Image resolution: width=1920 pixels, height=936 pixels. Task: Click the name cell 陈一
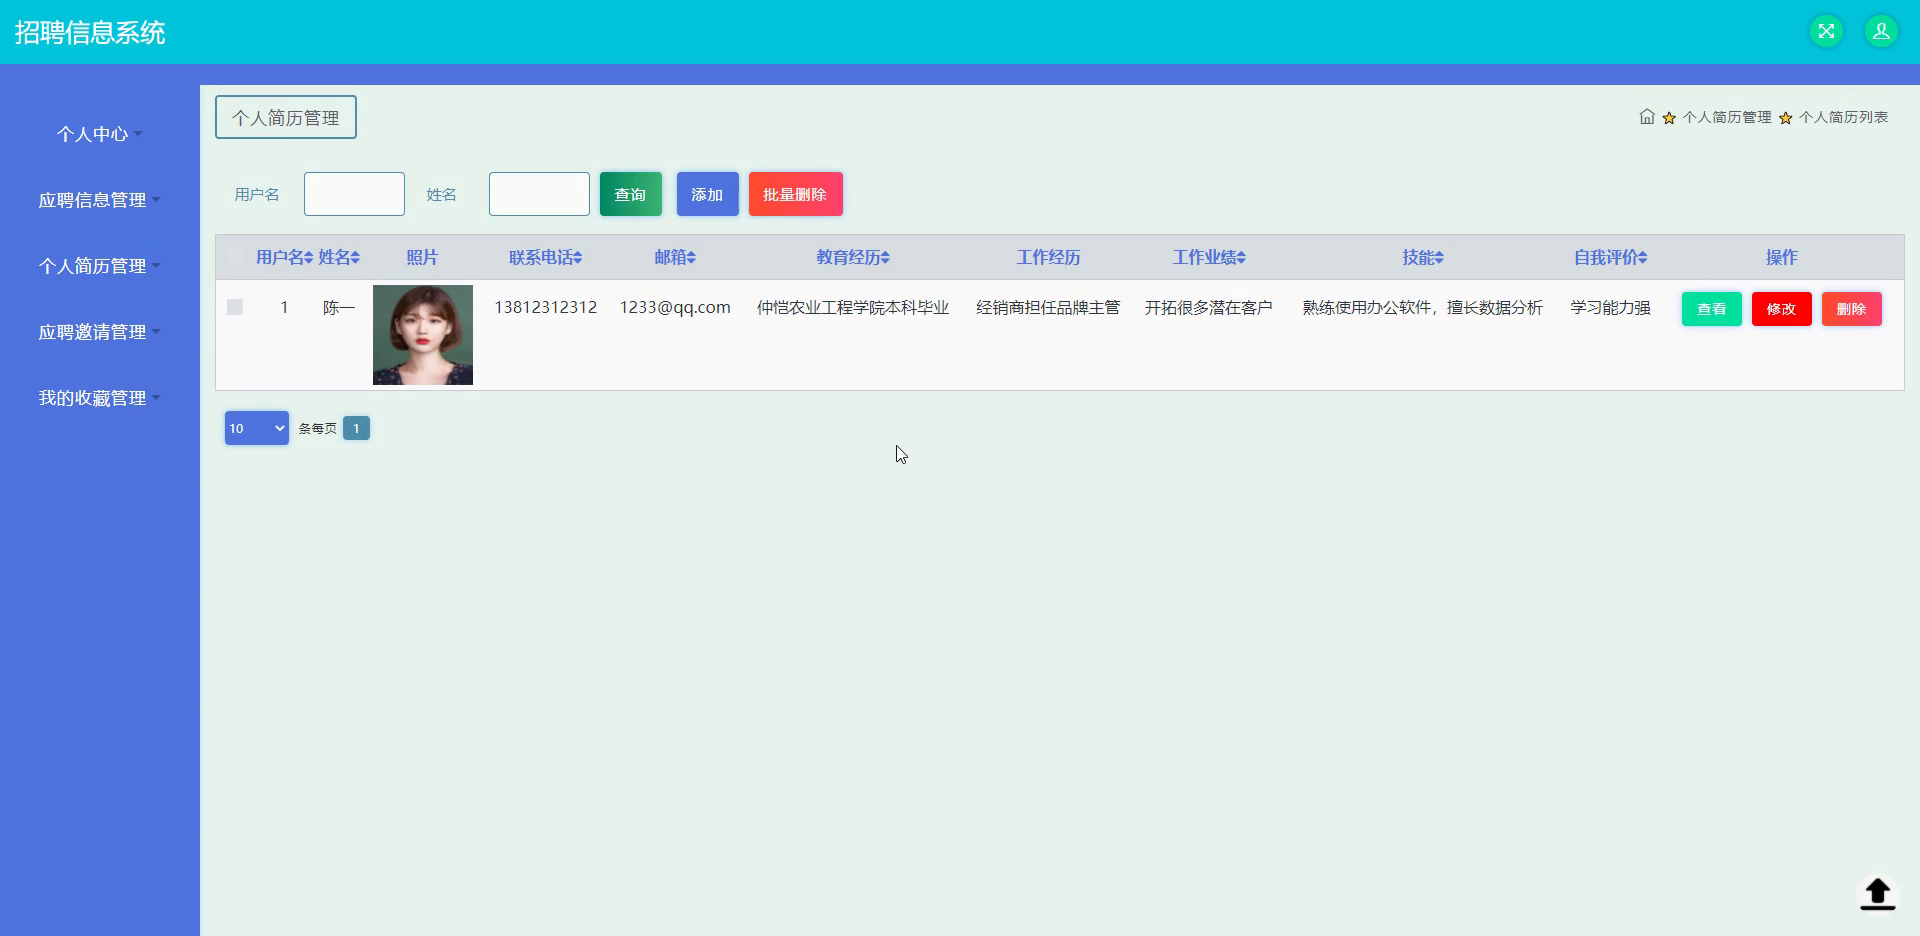(x=339, y=307)
